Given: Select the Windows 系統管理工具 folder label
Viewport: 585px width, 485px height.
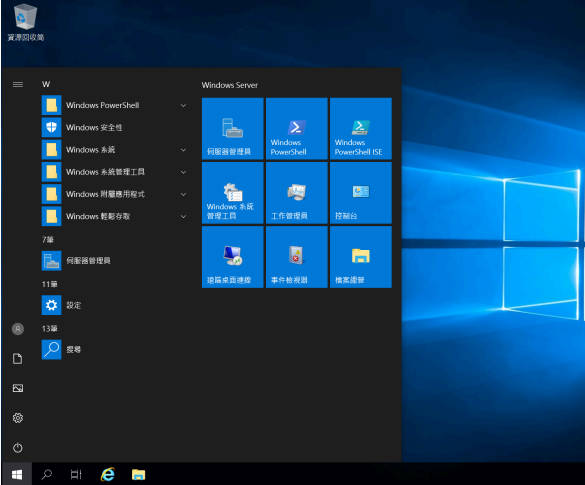Looking at the screenshot, I should coord(105,172).
